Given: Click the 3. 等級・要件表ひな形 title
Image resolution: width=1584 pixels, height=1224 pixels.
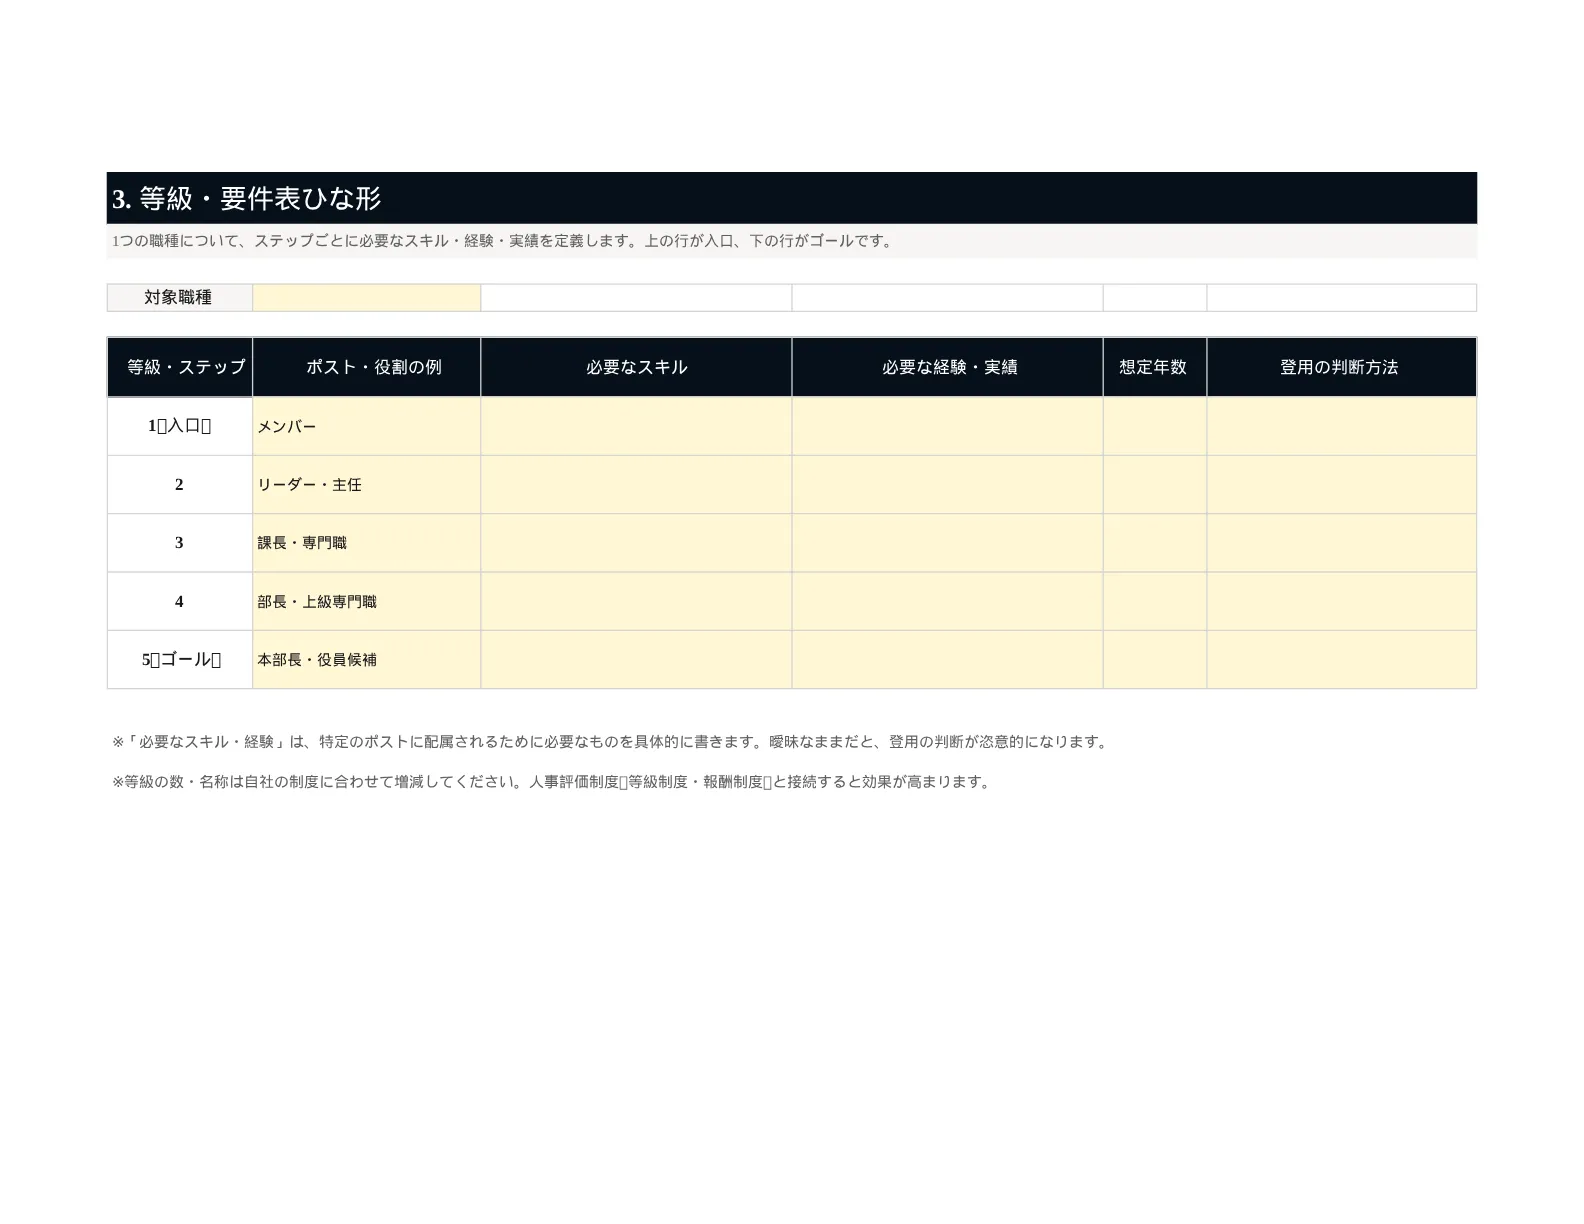Looking at the screenshot, I should tap(246, 198).
